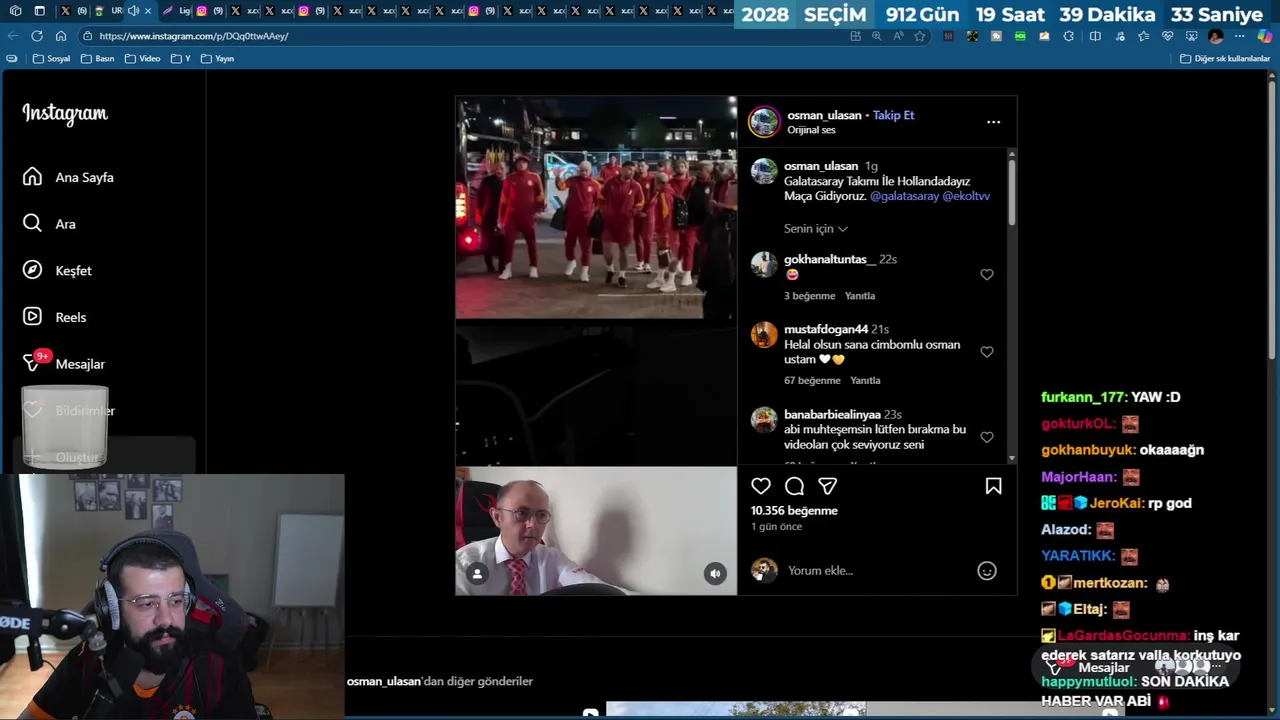This screenshot has width=1280, height=720.
Task: Like mustafdogan44 comment
Action: (987, 352)
